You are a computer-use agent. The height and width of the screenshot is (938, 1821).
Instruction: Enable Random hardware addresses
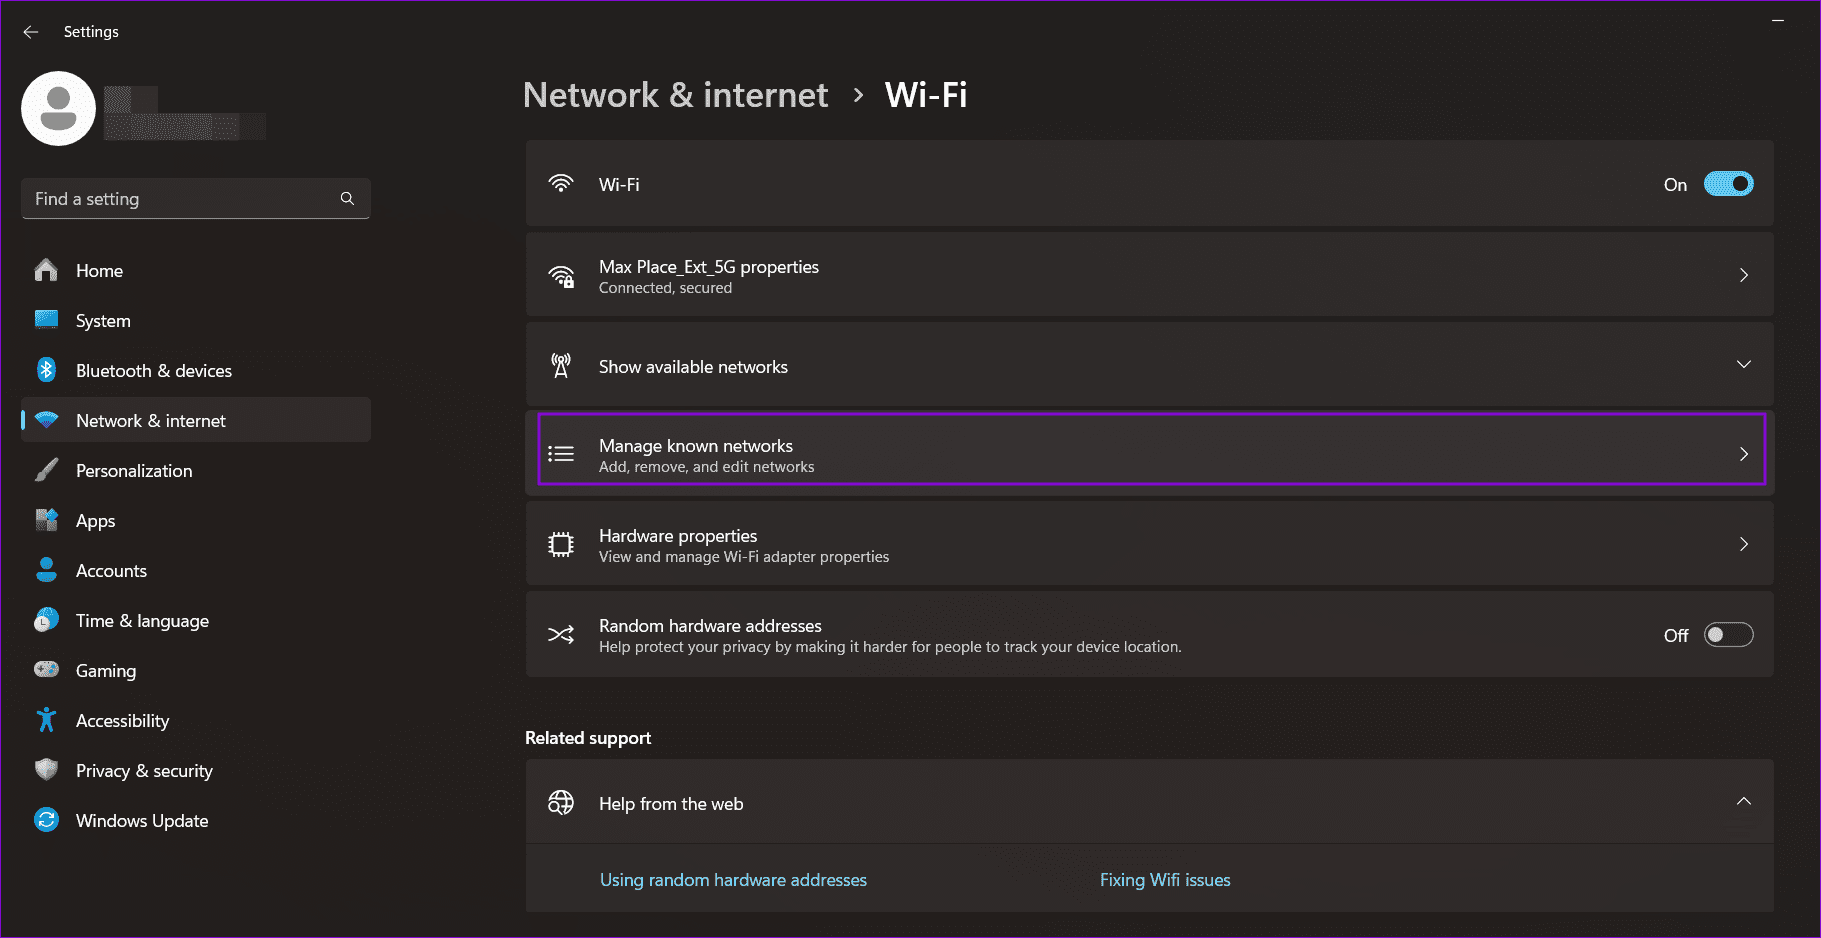click(x=1728, y=634)
